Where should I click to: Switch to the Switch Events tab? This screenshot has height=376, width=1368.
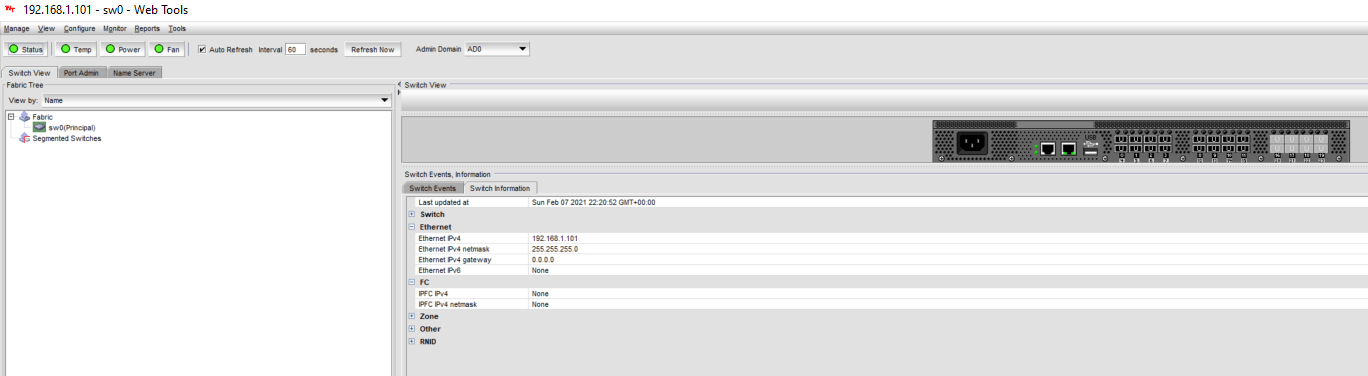(x=433, y=188)
